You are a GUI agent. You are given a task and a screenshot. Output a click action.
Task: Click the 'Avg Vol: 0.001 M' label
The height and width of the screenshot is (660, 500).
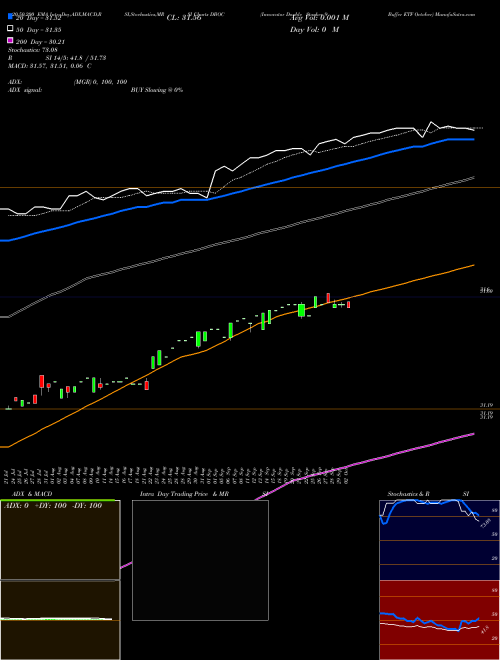pos(319,18)
